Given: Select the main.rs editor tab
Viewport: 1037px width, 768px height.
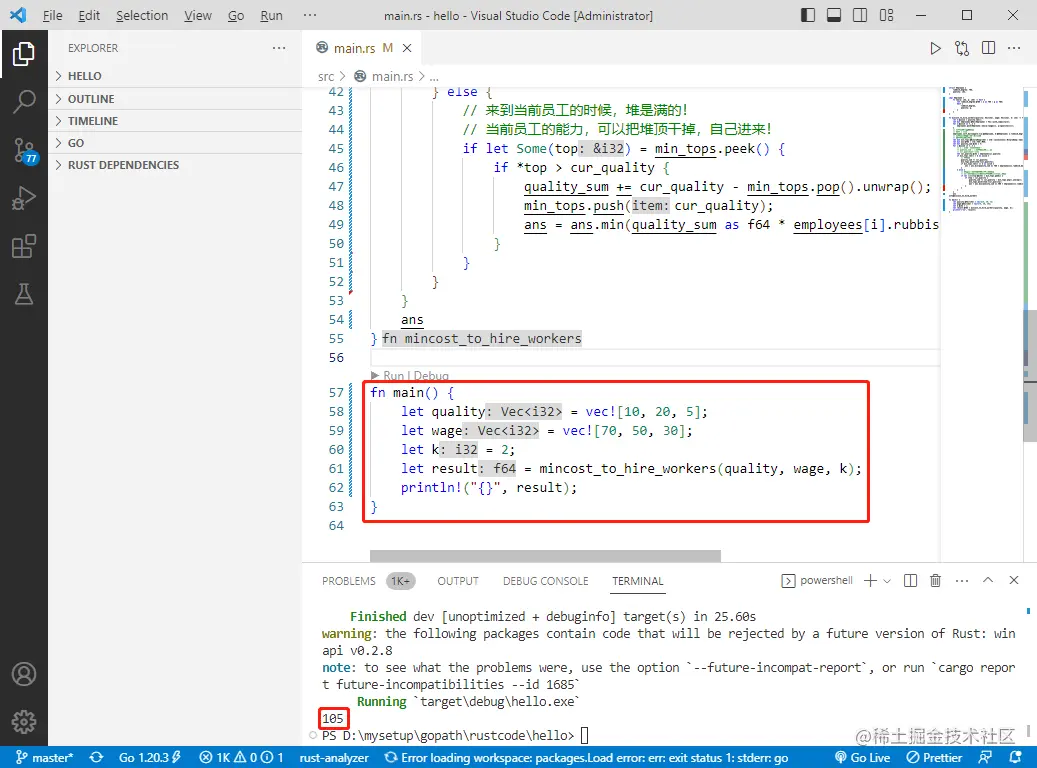Looking at the screenshot, I should [364, 48].
